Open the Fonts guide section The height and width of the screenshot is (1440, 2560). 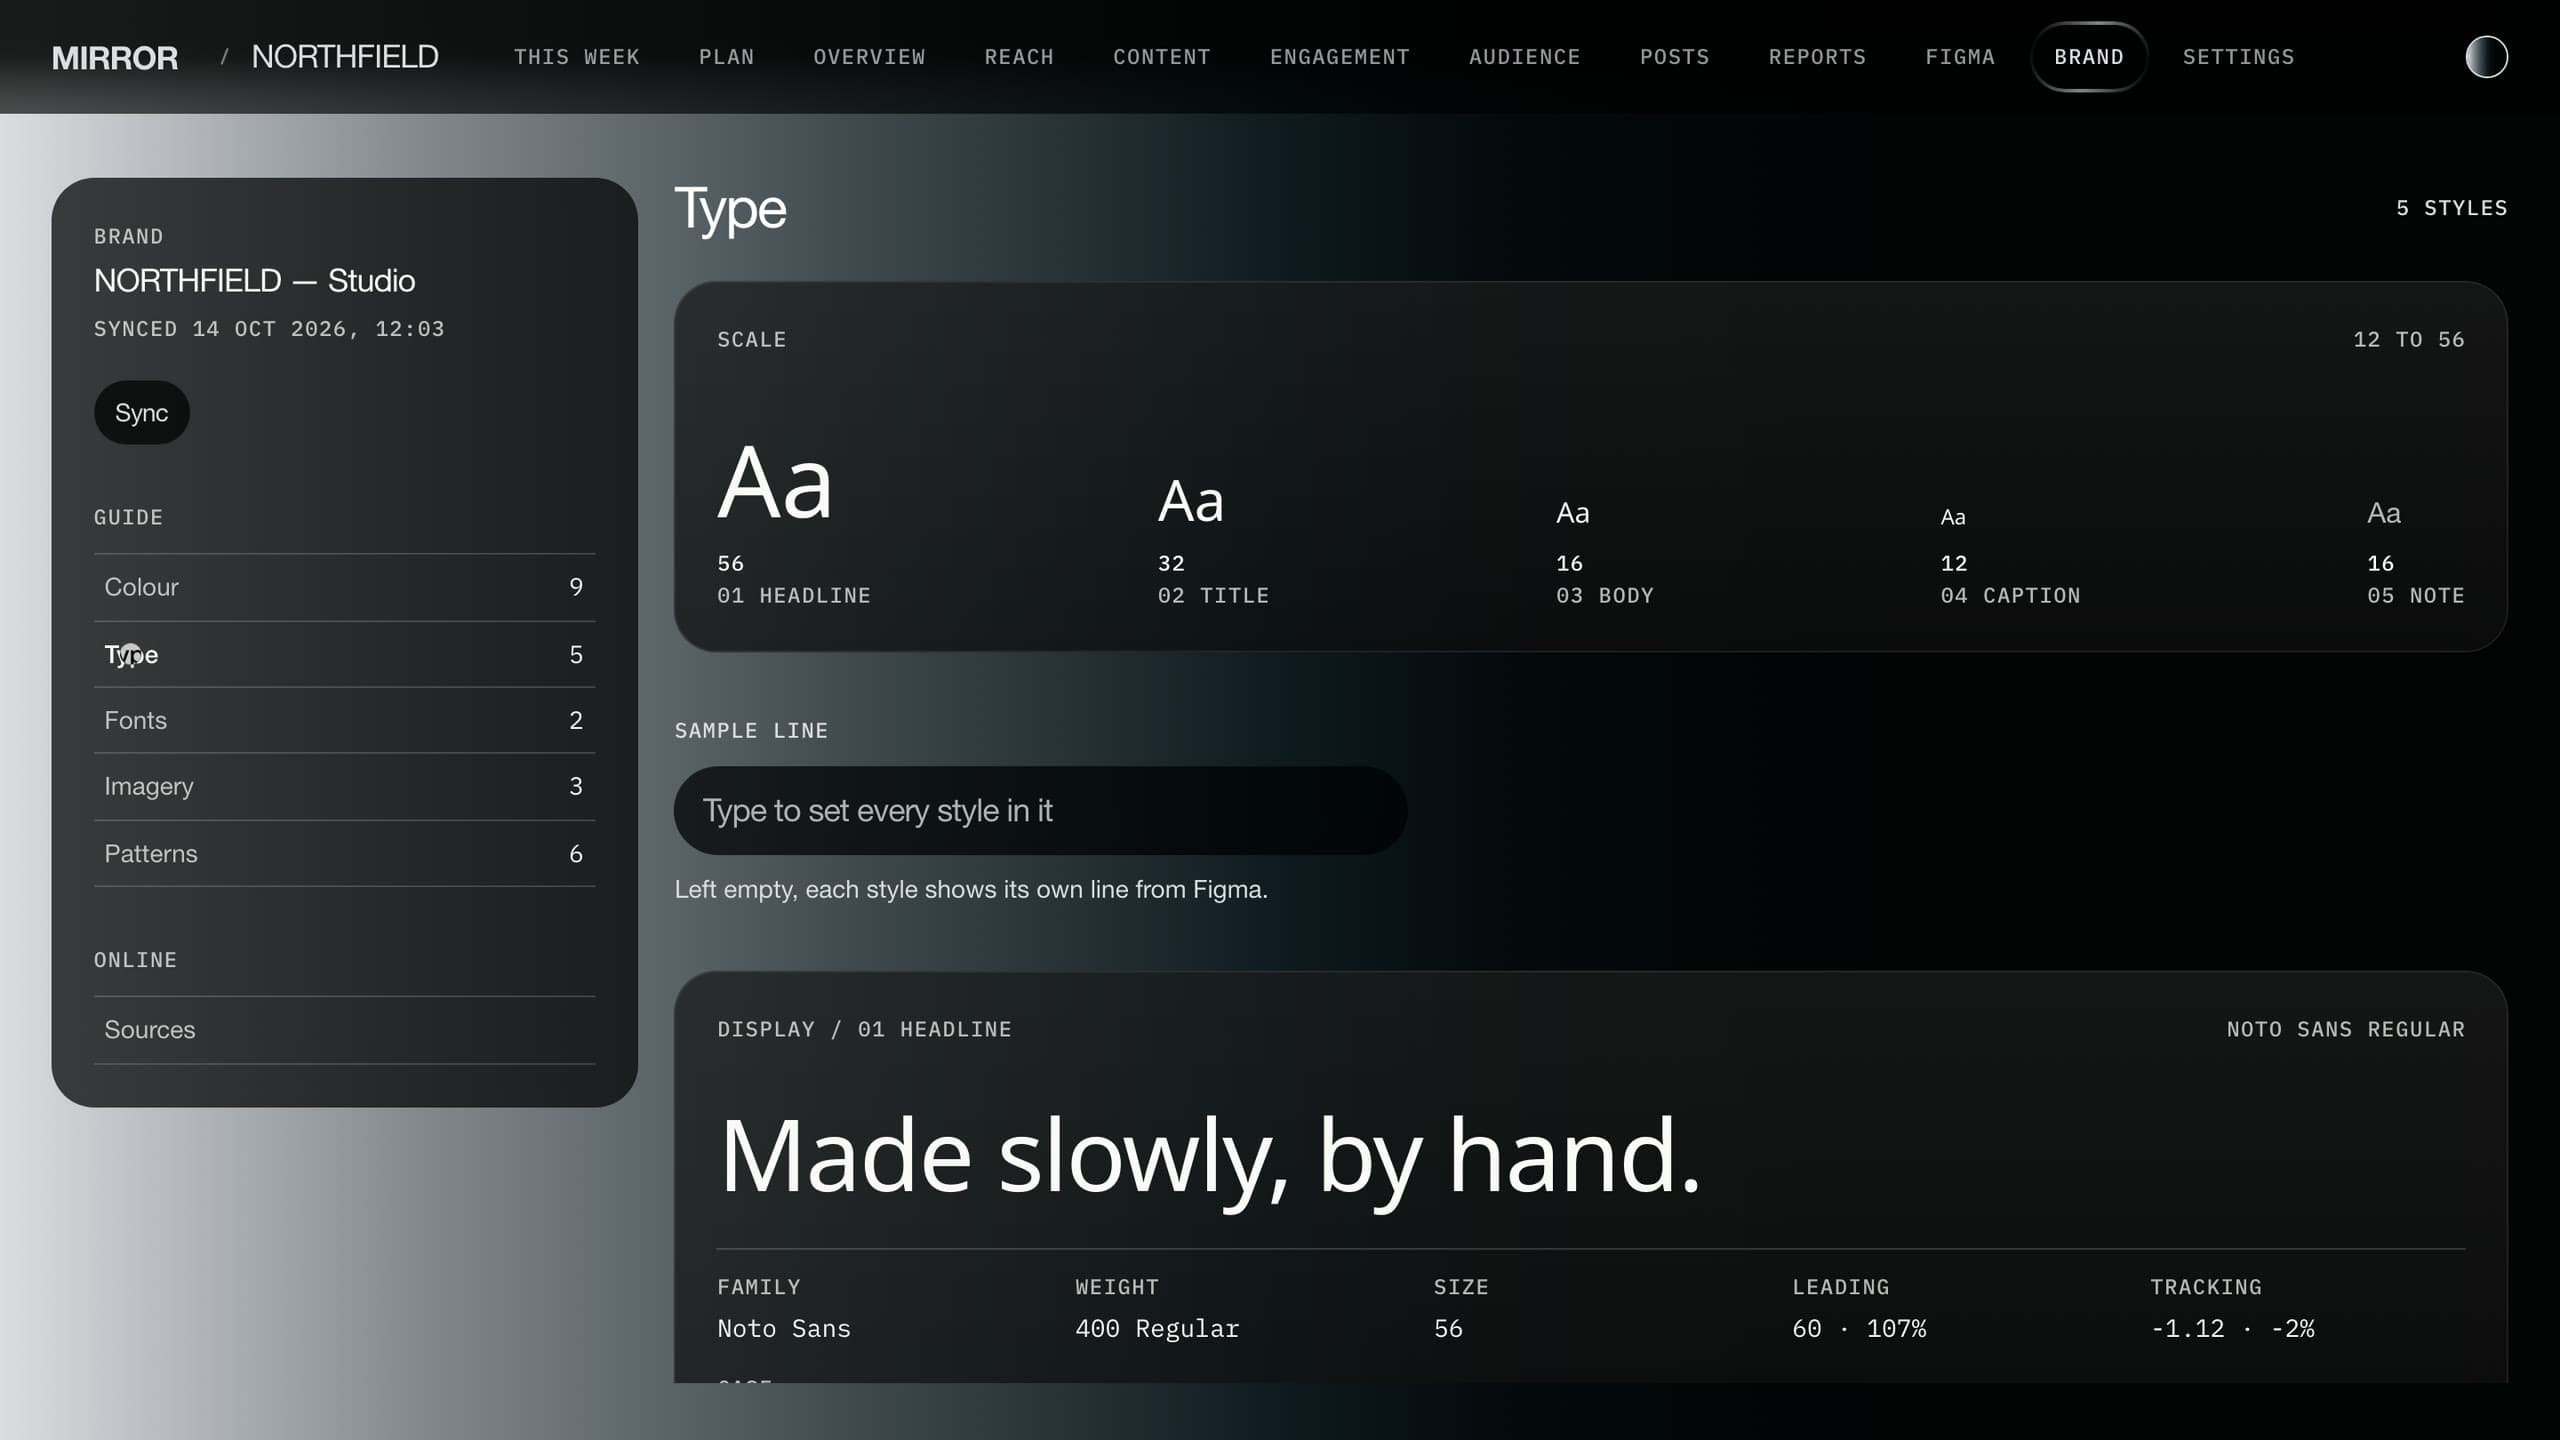click(x=344, y=720)
